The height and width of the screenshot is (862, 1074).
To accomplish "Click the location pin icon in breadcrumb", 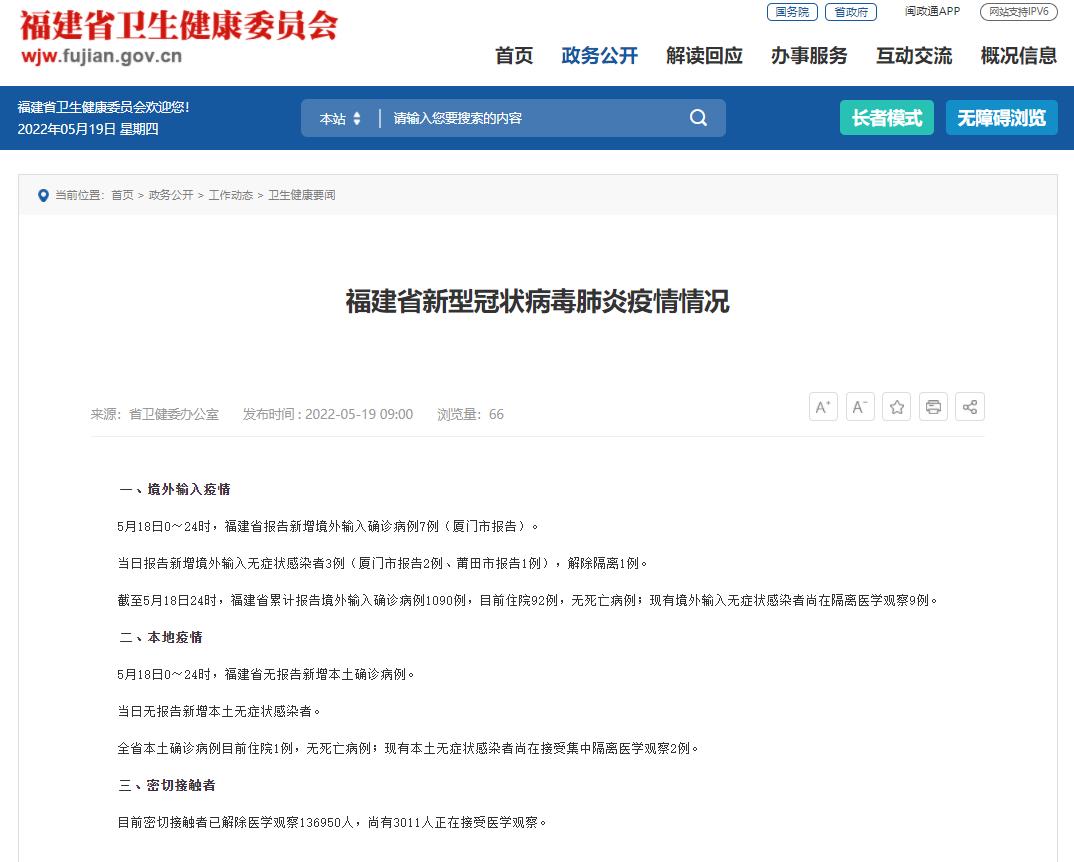I will click(43, 195).
